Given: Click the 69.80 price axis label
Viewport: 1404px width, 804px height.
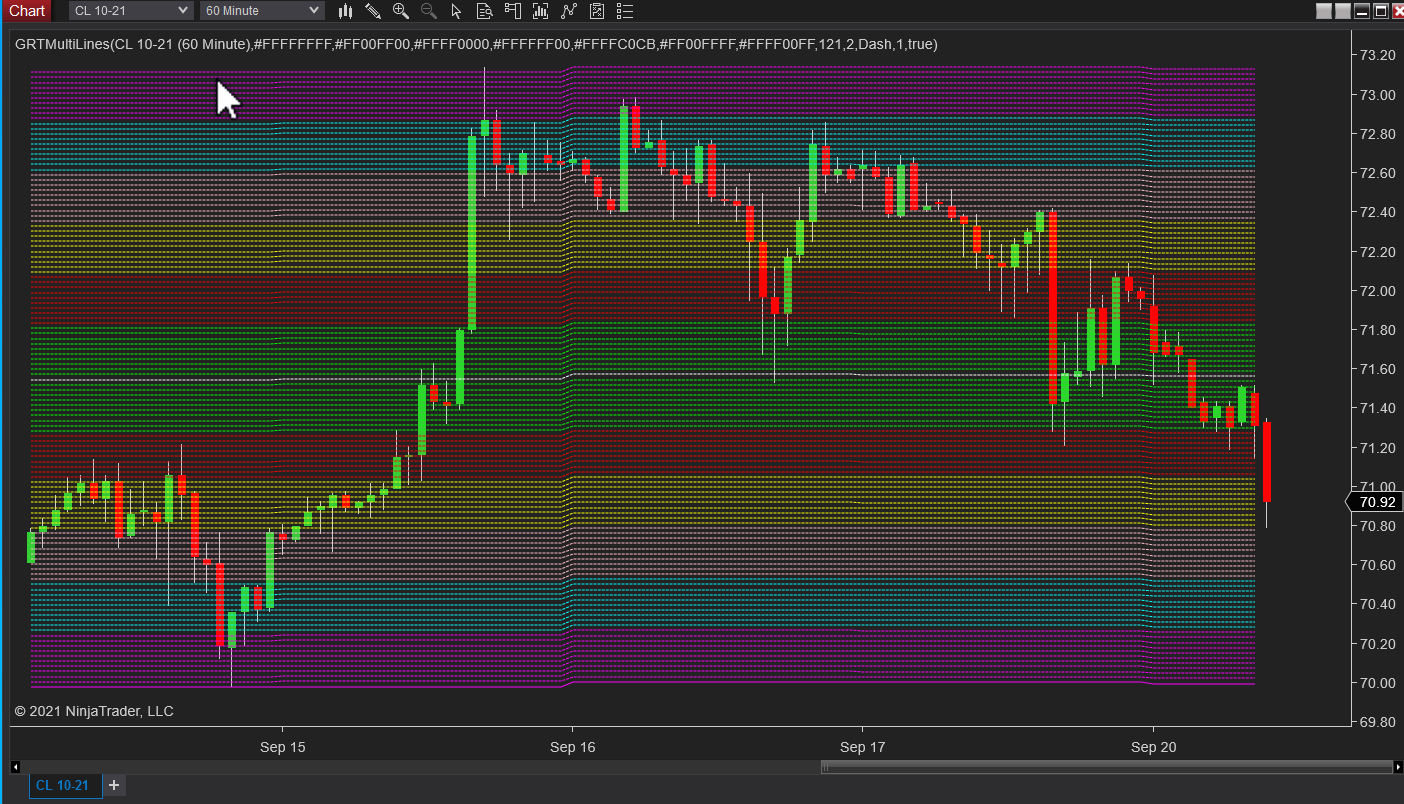Looking at the screenshot, I should click(1377, 722).
